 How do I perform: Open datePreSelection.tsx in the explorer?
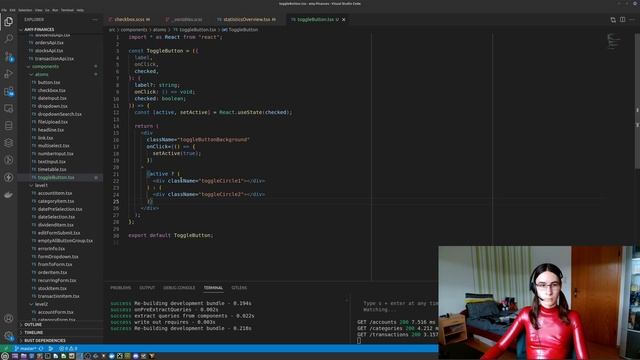[x=60, y=209]
